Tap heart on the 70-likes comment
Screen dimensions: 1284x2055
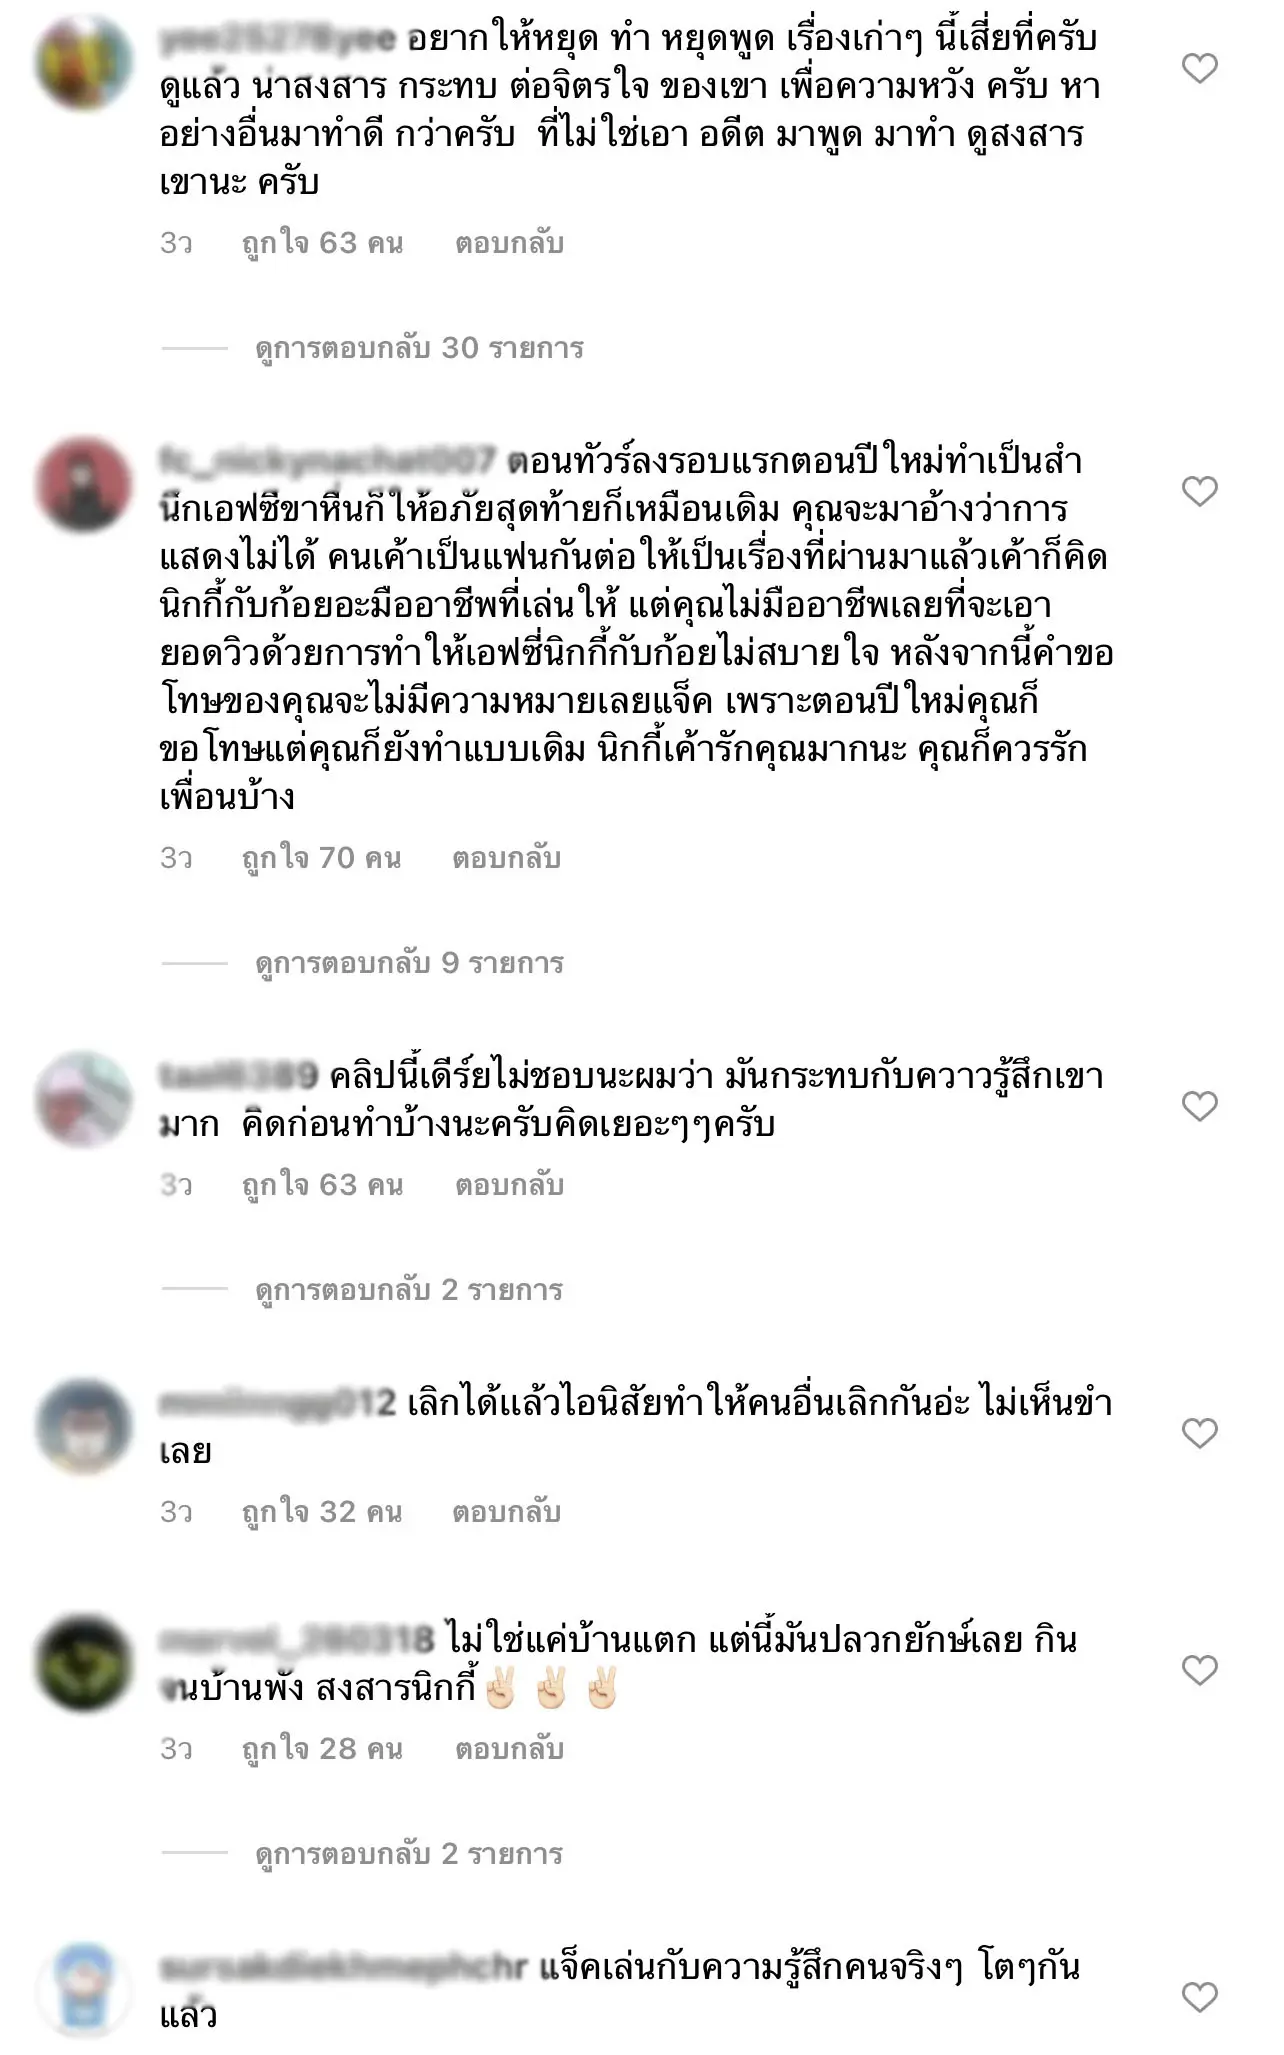[x=1199, y=491]
